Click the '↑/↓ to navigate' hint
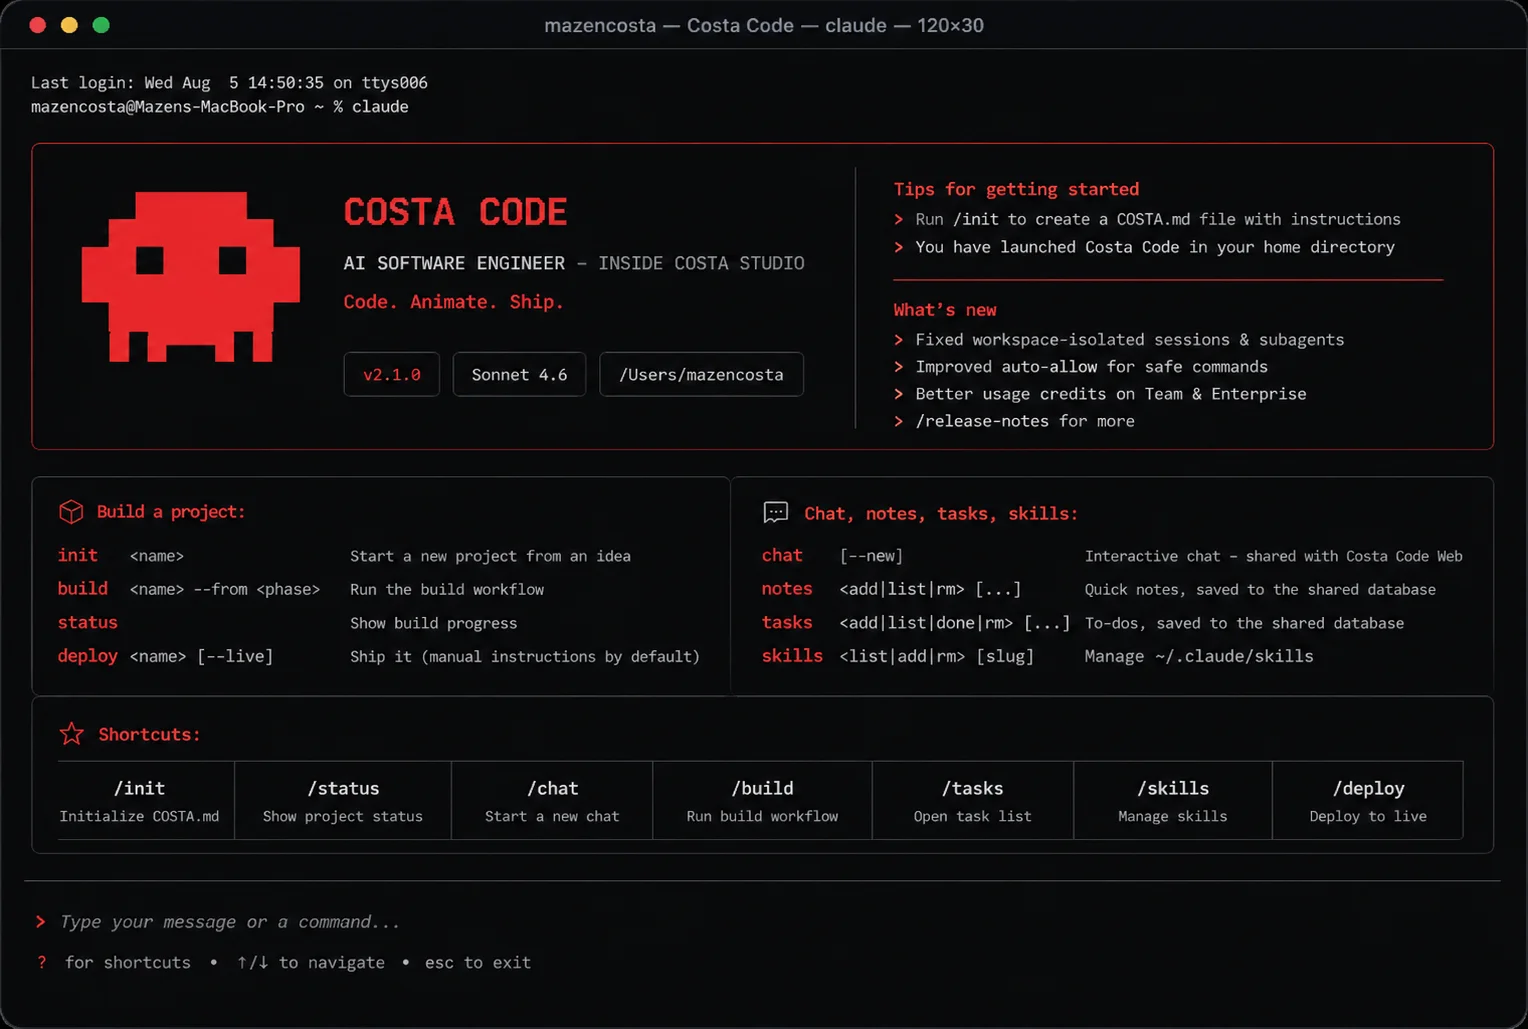The image size is (1528, 1029). click(311, 962)
